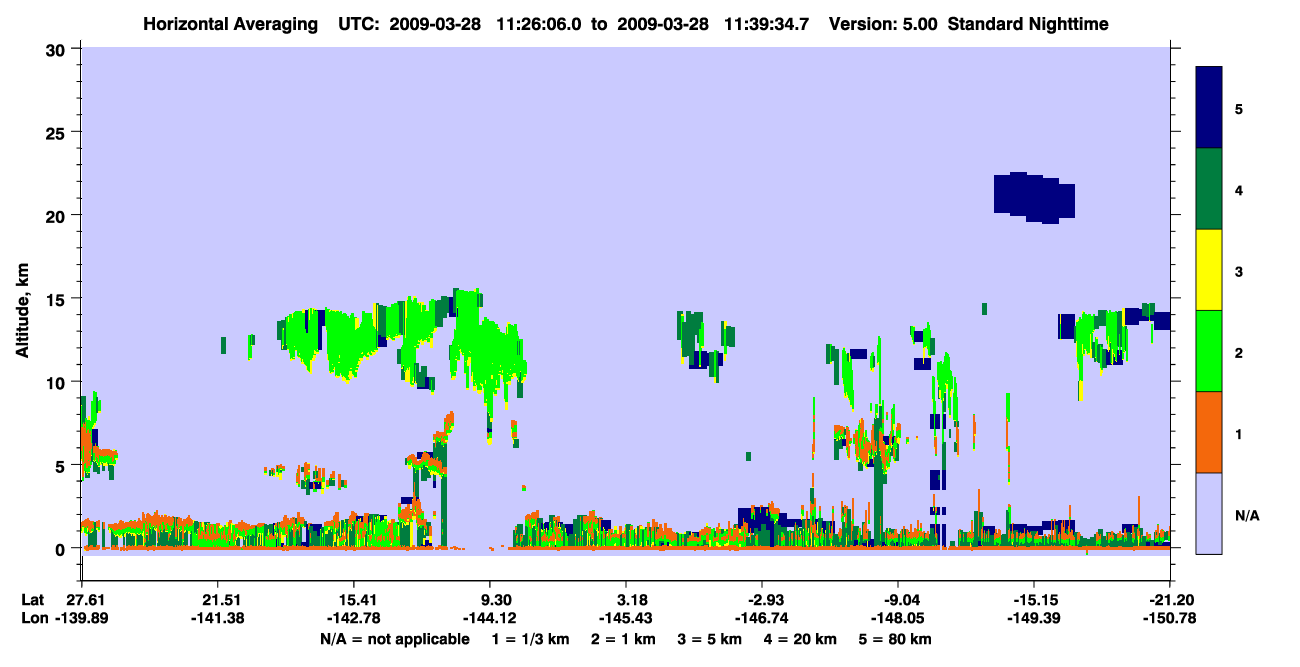Click the longitude value -142.78
Screen dimensions: 1300x667
coord(353,618)
